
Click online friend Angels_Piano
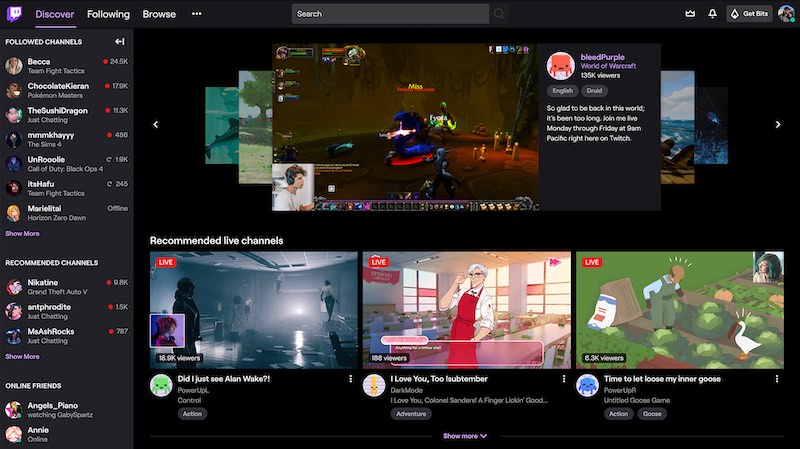[66, 410]
